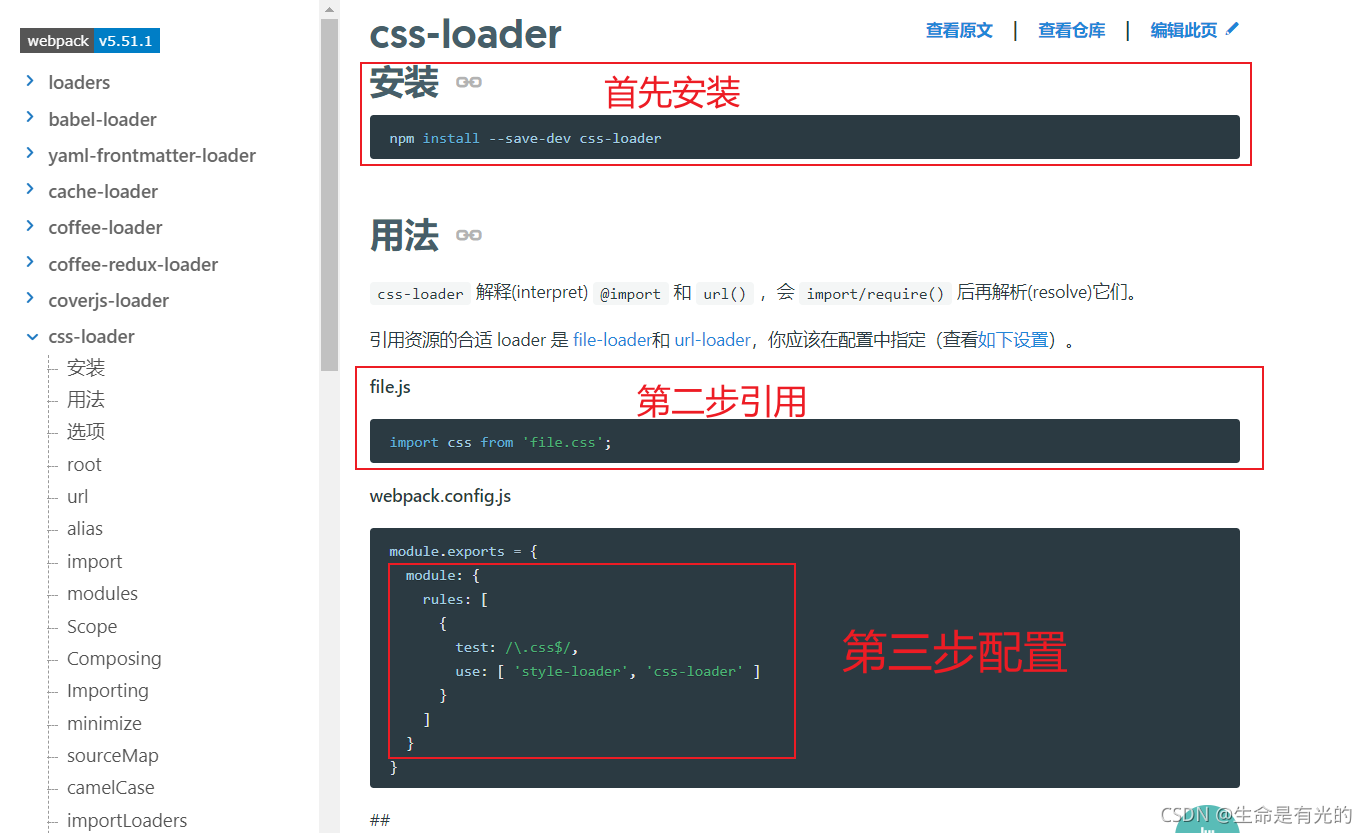Open the coffee-redux-loader sidebar entry
Screen dimensions: 1367x833
point(133,264)
